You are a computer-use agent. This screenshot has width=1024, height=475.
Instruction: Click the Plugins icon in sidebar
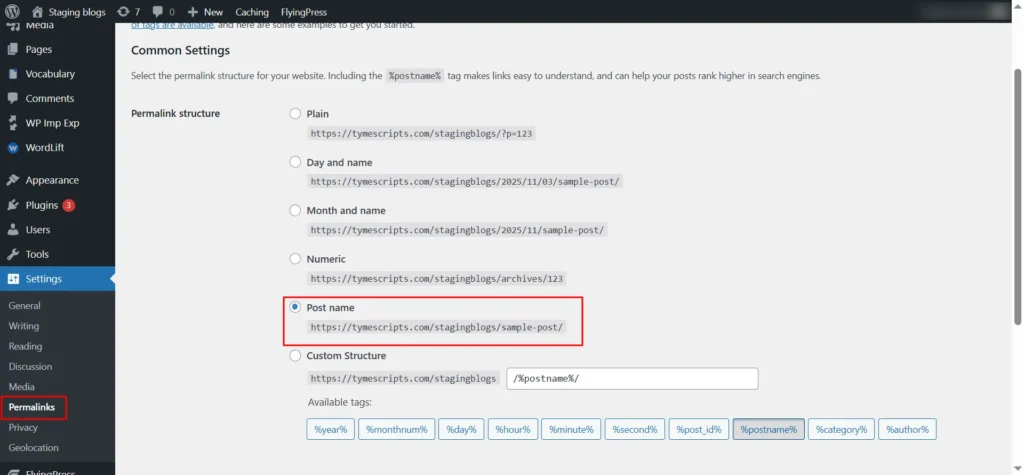pos(13,205)
